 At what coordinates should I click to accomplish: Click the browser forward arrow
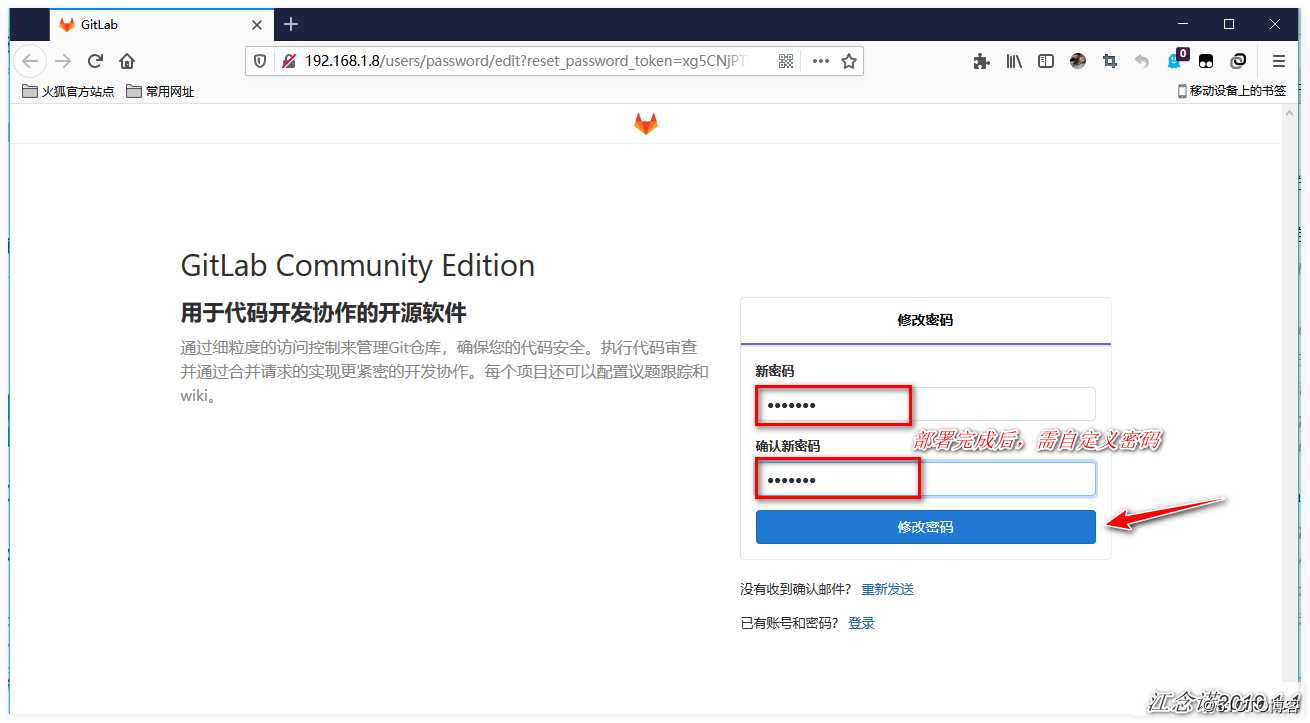click(63, 61)
